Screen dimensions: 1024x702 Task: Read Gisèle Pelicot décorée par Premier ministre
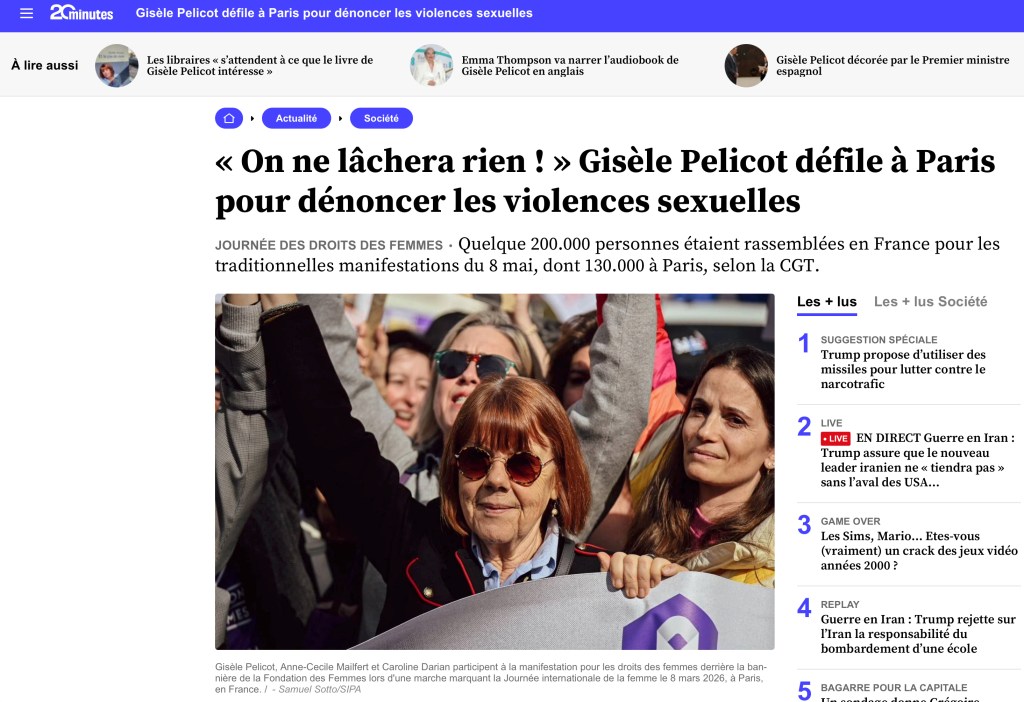point(893,65)
